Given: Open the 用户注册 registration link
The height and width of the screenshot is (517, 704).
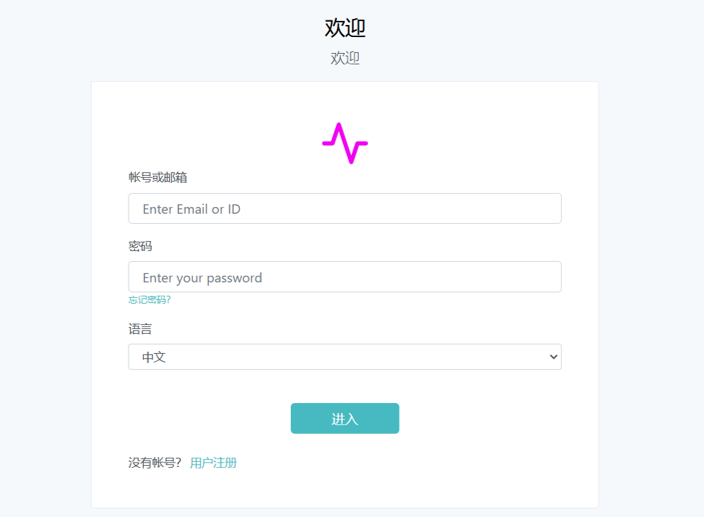Looking at the screenshot, I should click(213, 463).
